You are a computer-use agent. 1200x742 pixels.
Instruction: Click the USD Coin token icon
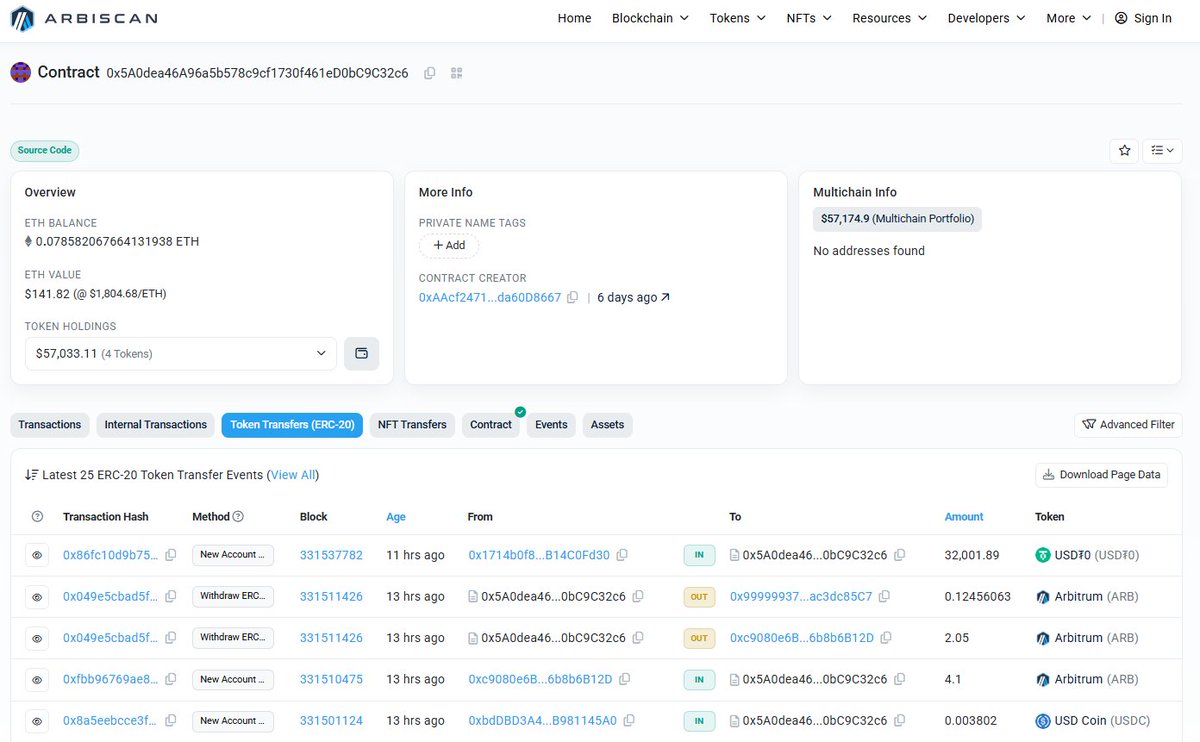1043,721
